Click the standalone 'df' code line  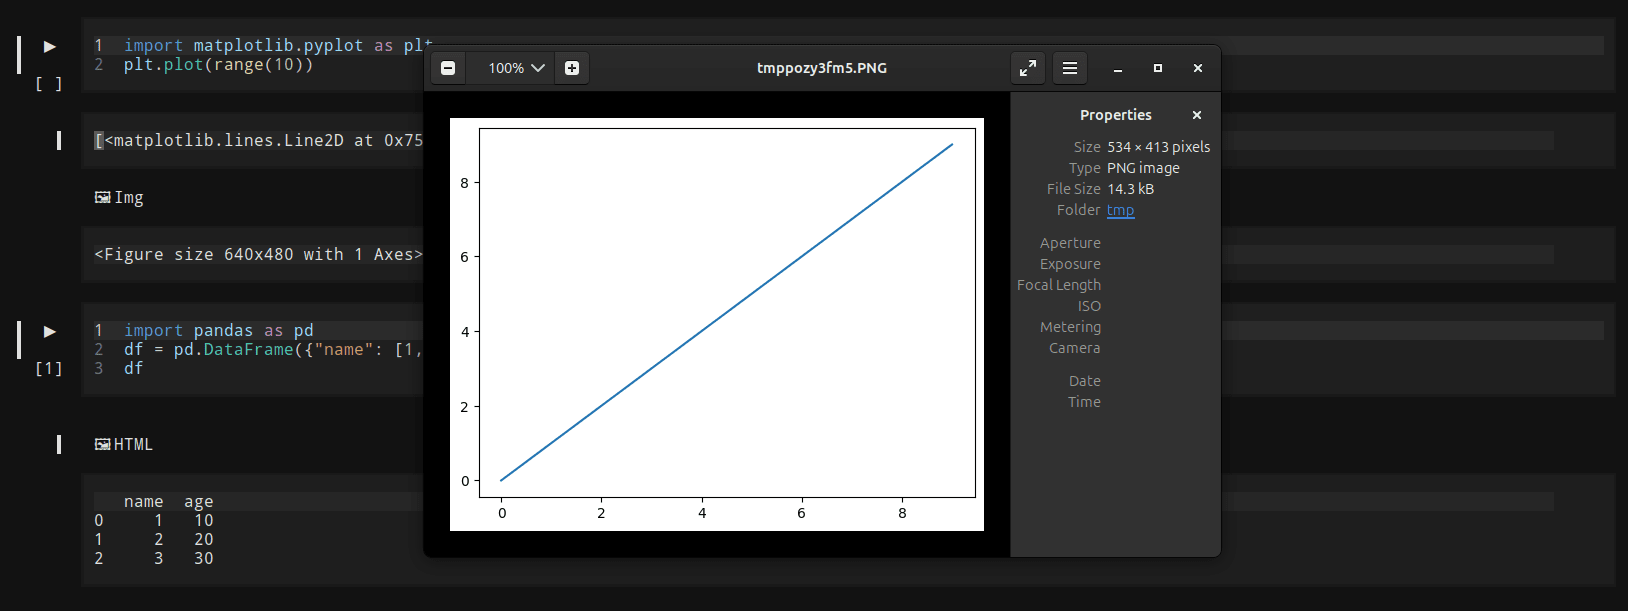click(134, 369)
